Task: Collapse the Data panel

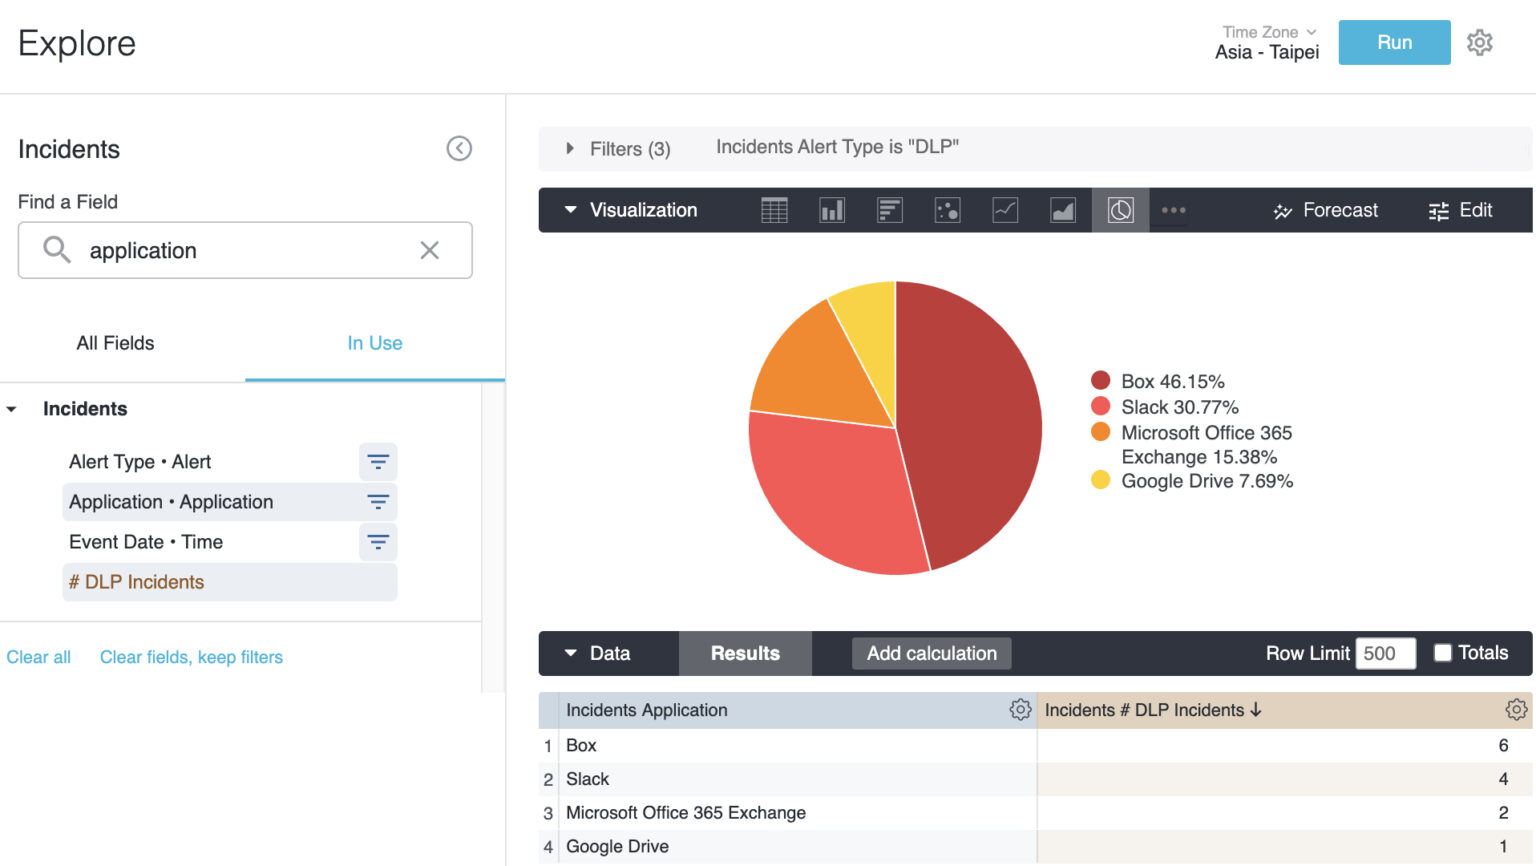Action: (x=570, y=653)
